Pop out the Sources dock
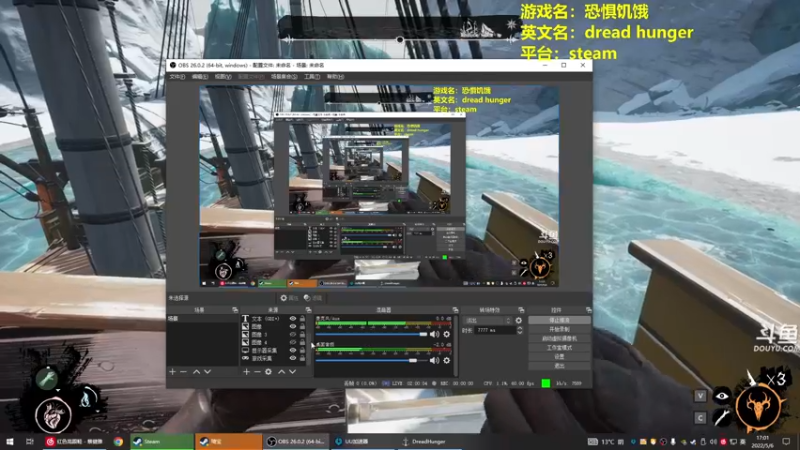 (x=308, y=310)
